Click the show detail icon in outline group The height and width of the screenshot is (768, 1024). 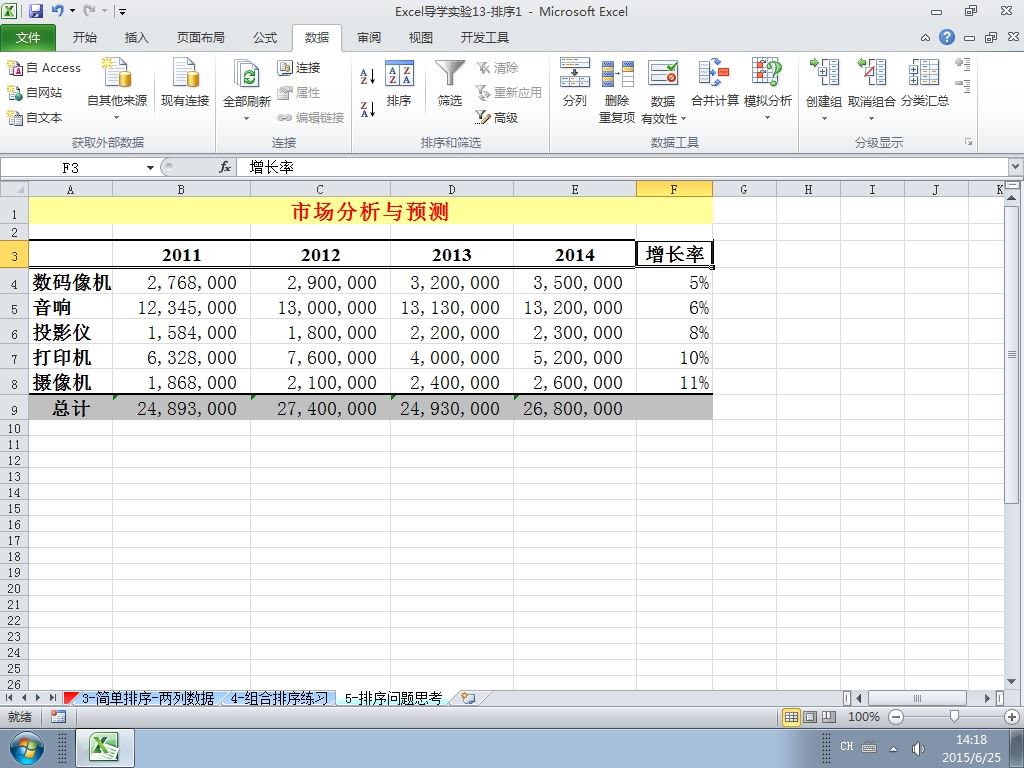[963, 65]
